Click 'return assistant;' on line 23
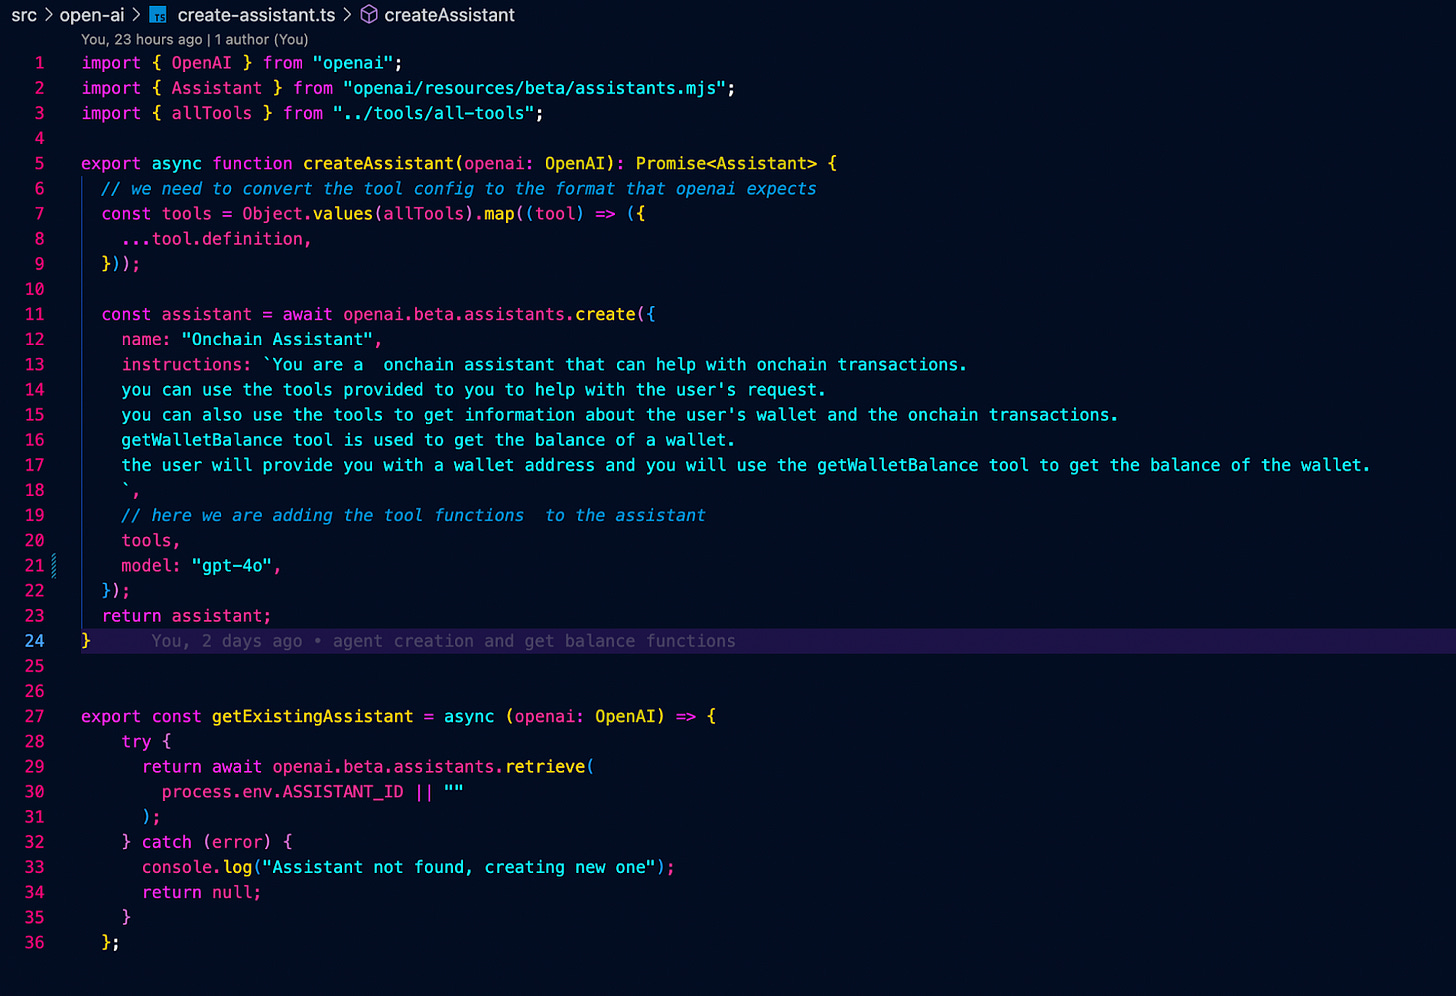1456x996 pixels. click(186, 616)
